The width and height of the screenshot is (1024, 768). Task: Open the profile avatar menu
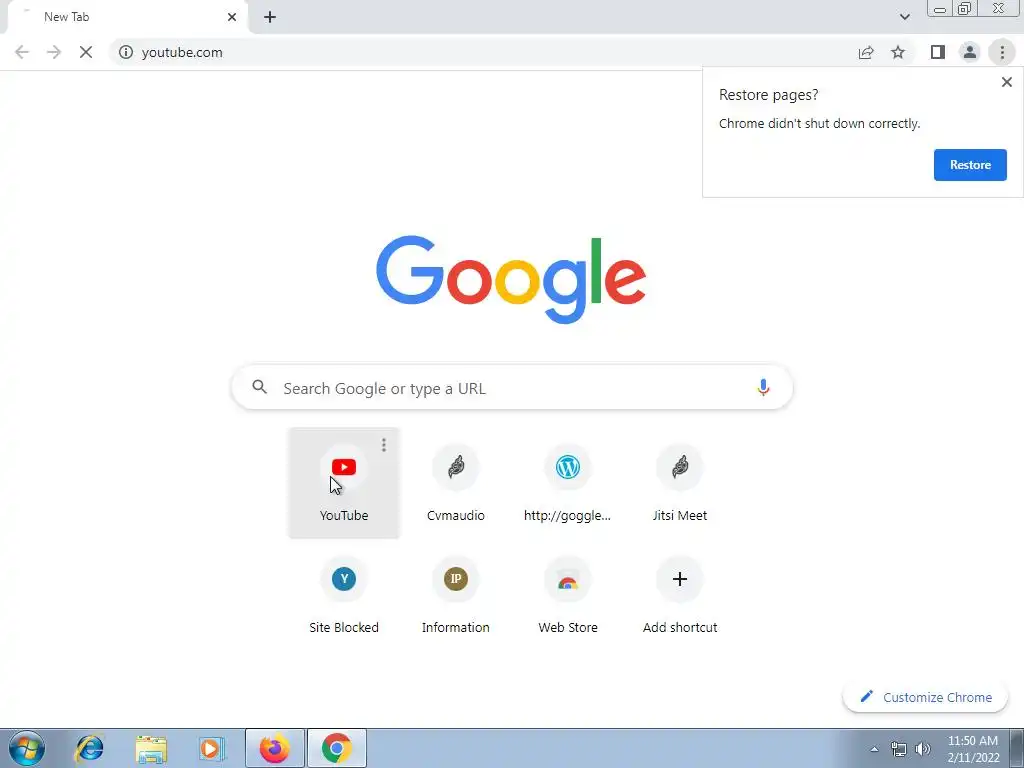click(x=970, y=52)
